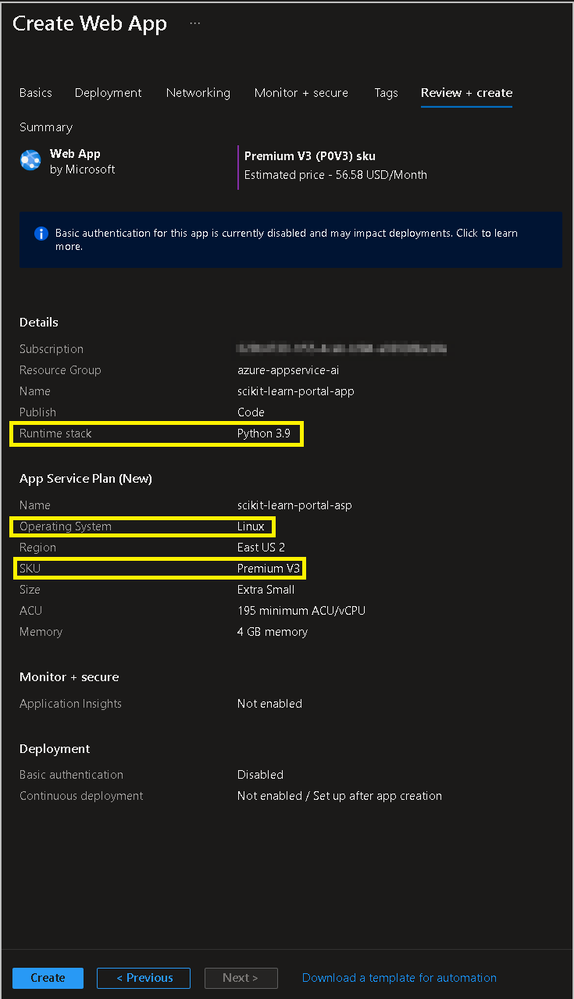Click the info icon in authentication banner
Image resolution: width=574 pixels, height=999 pixels.
(x=41, y=233)
